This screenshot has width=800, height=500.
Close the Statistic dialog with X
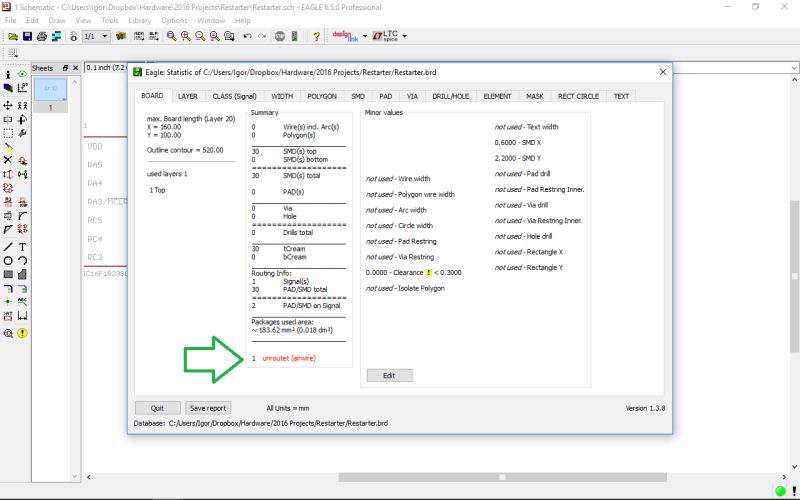tap(663, 72)
